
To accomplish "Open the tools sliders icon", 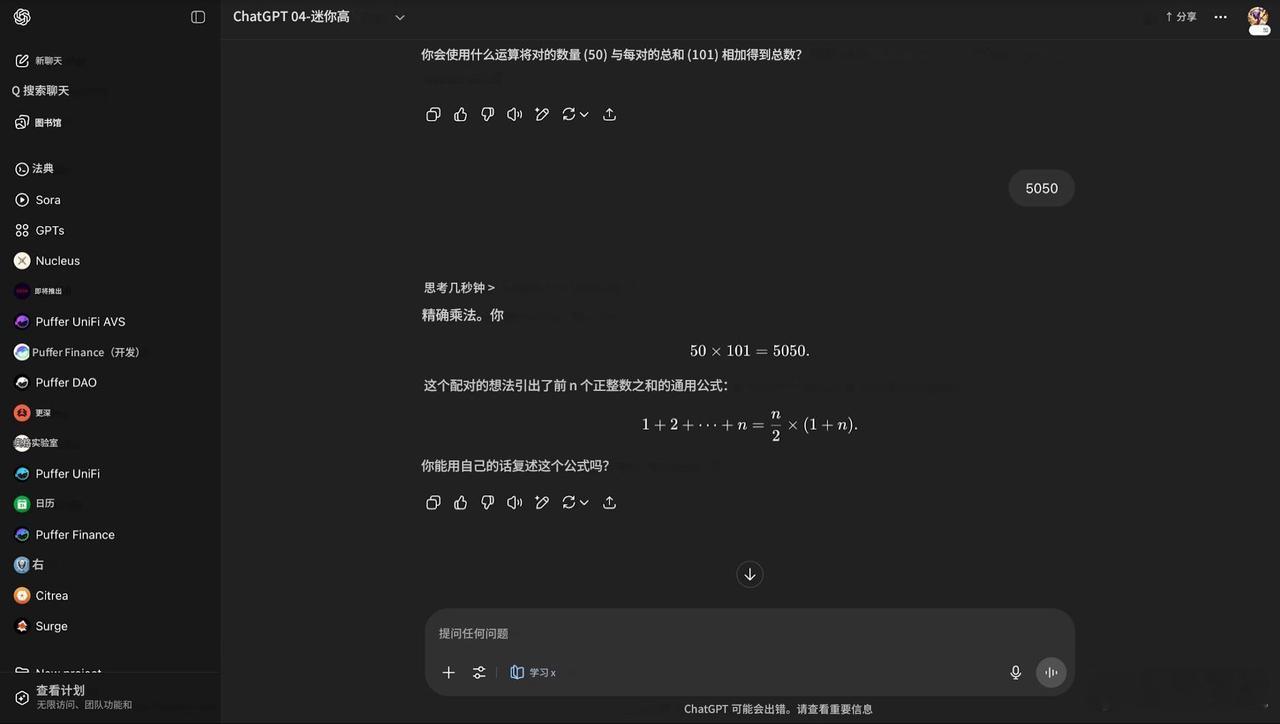I will coord(479,673).
